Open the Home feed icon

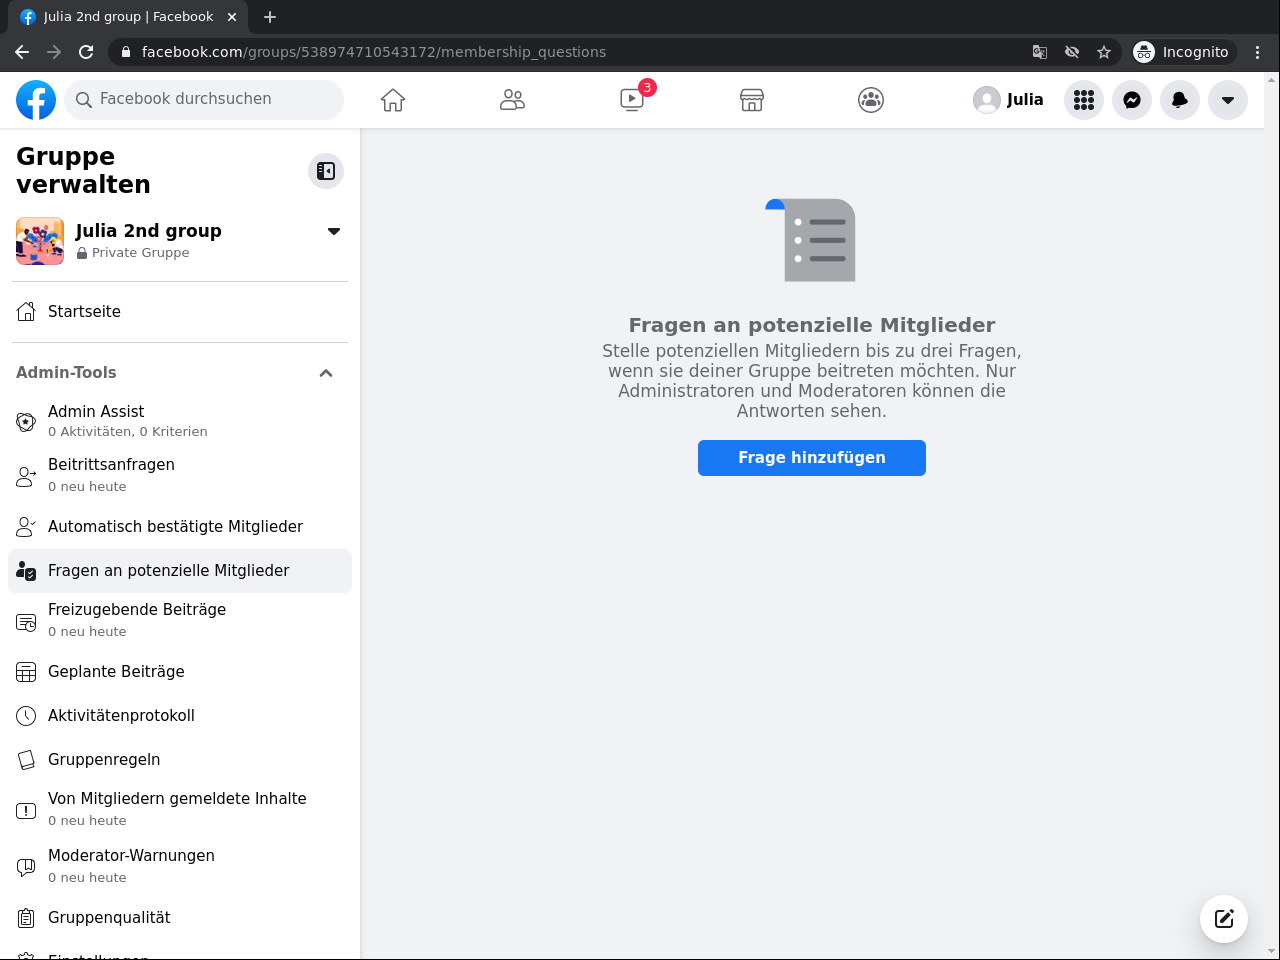pos(393,100)
